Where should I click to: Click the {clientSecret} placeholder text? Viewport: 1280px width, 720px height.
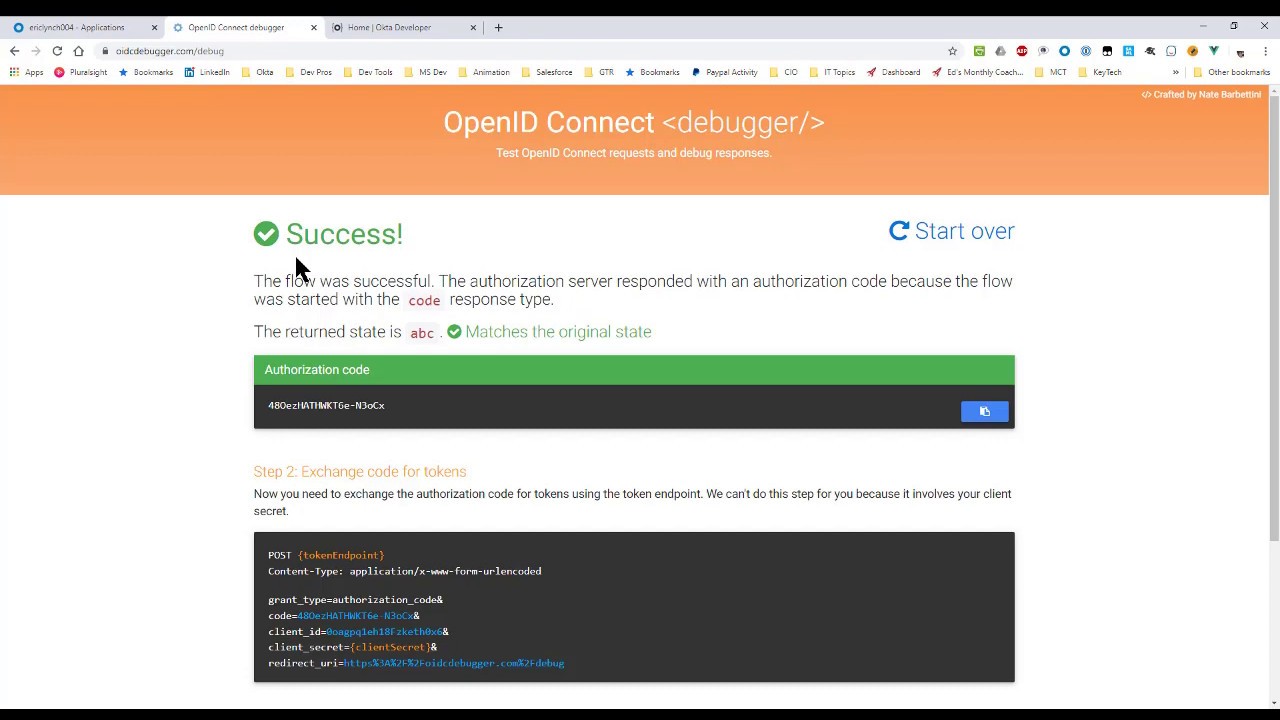click(x=390, y=647)
